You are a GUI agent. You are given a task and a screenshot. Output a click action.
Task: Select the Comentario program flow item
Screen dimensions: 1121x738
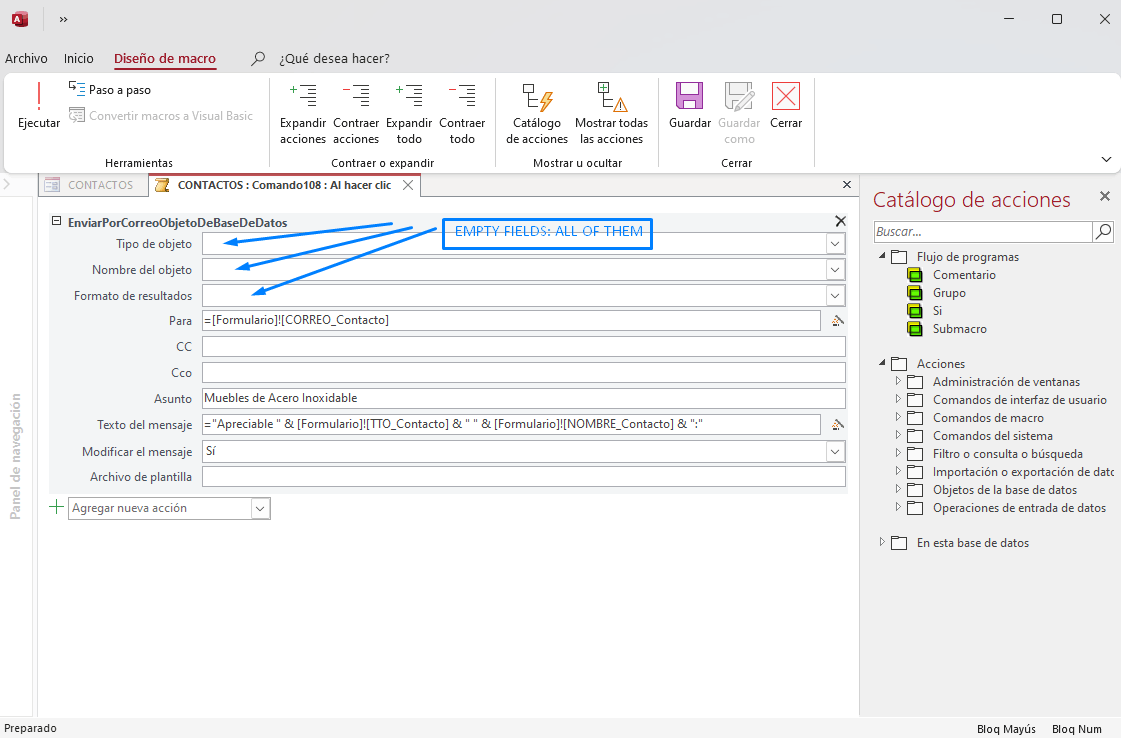pyautogui.click(x=964, y=275)
